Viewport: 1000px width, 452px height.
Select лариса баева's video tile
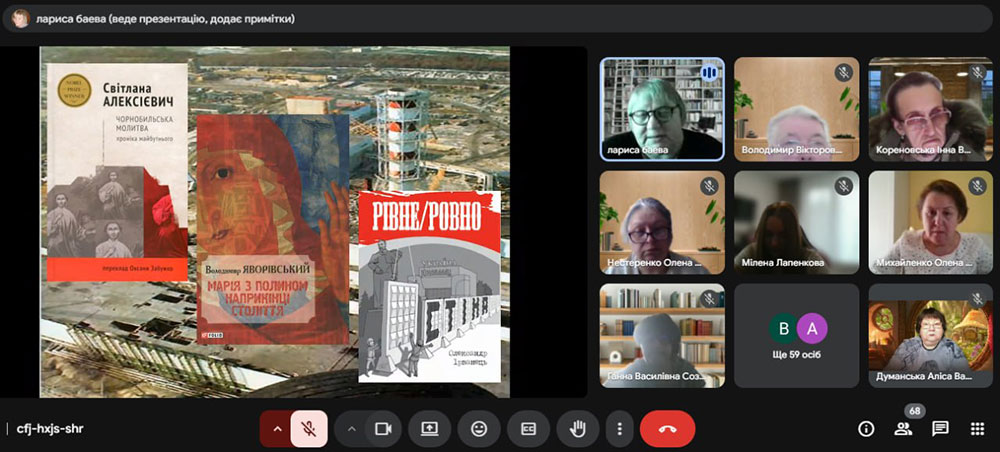coord(662,109)
